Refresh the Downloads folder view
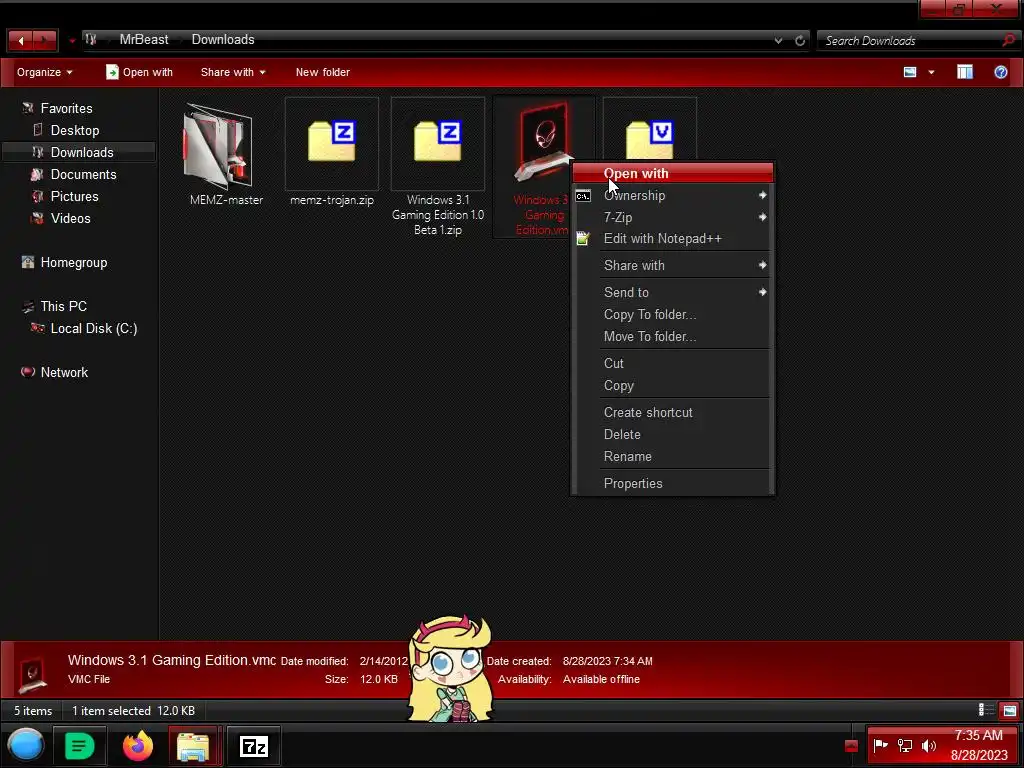 click(799, 40)
